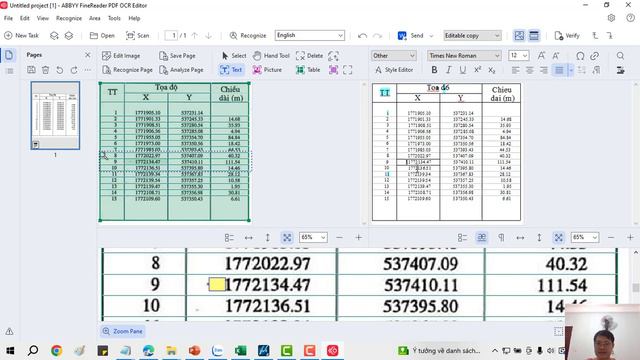Click the Edit Image tool
Viewport: 640px width, 360px height.
(x=121, y=56)
